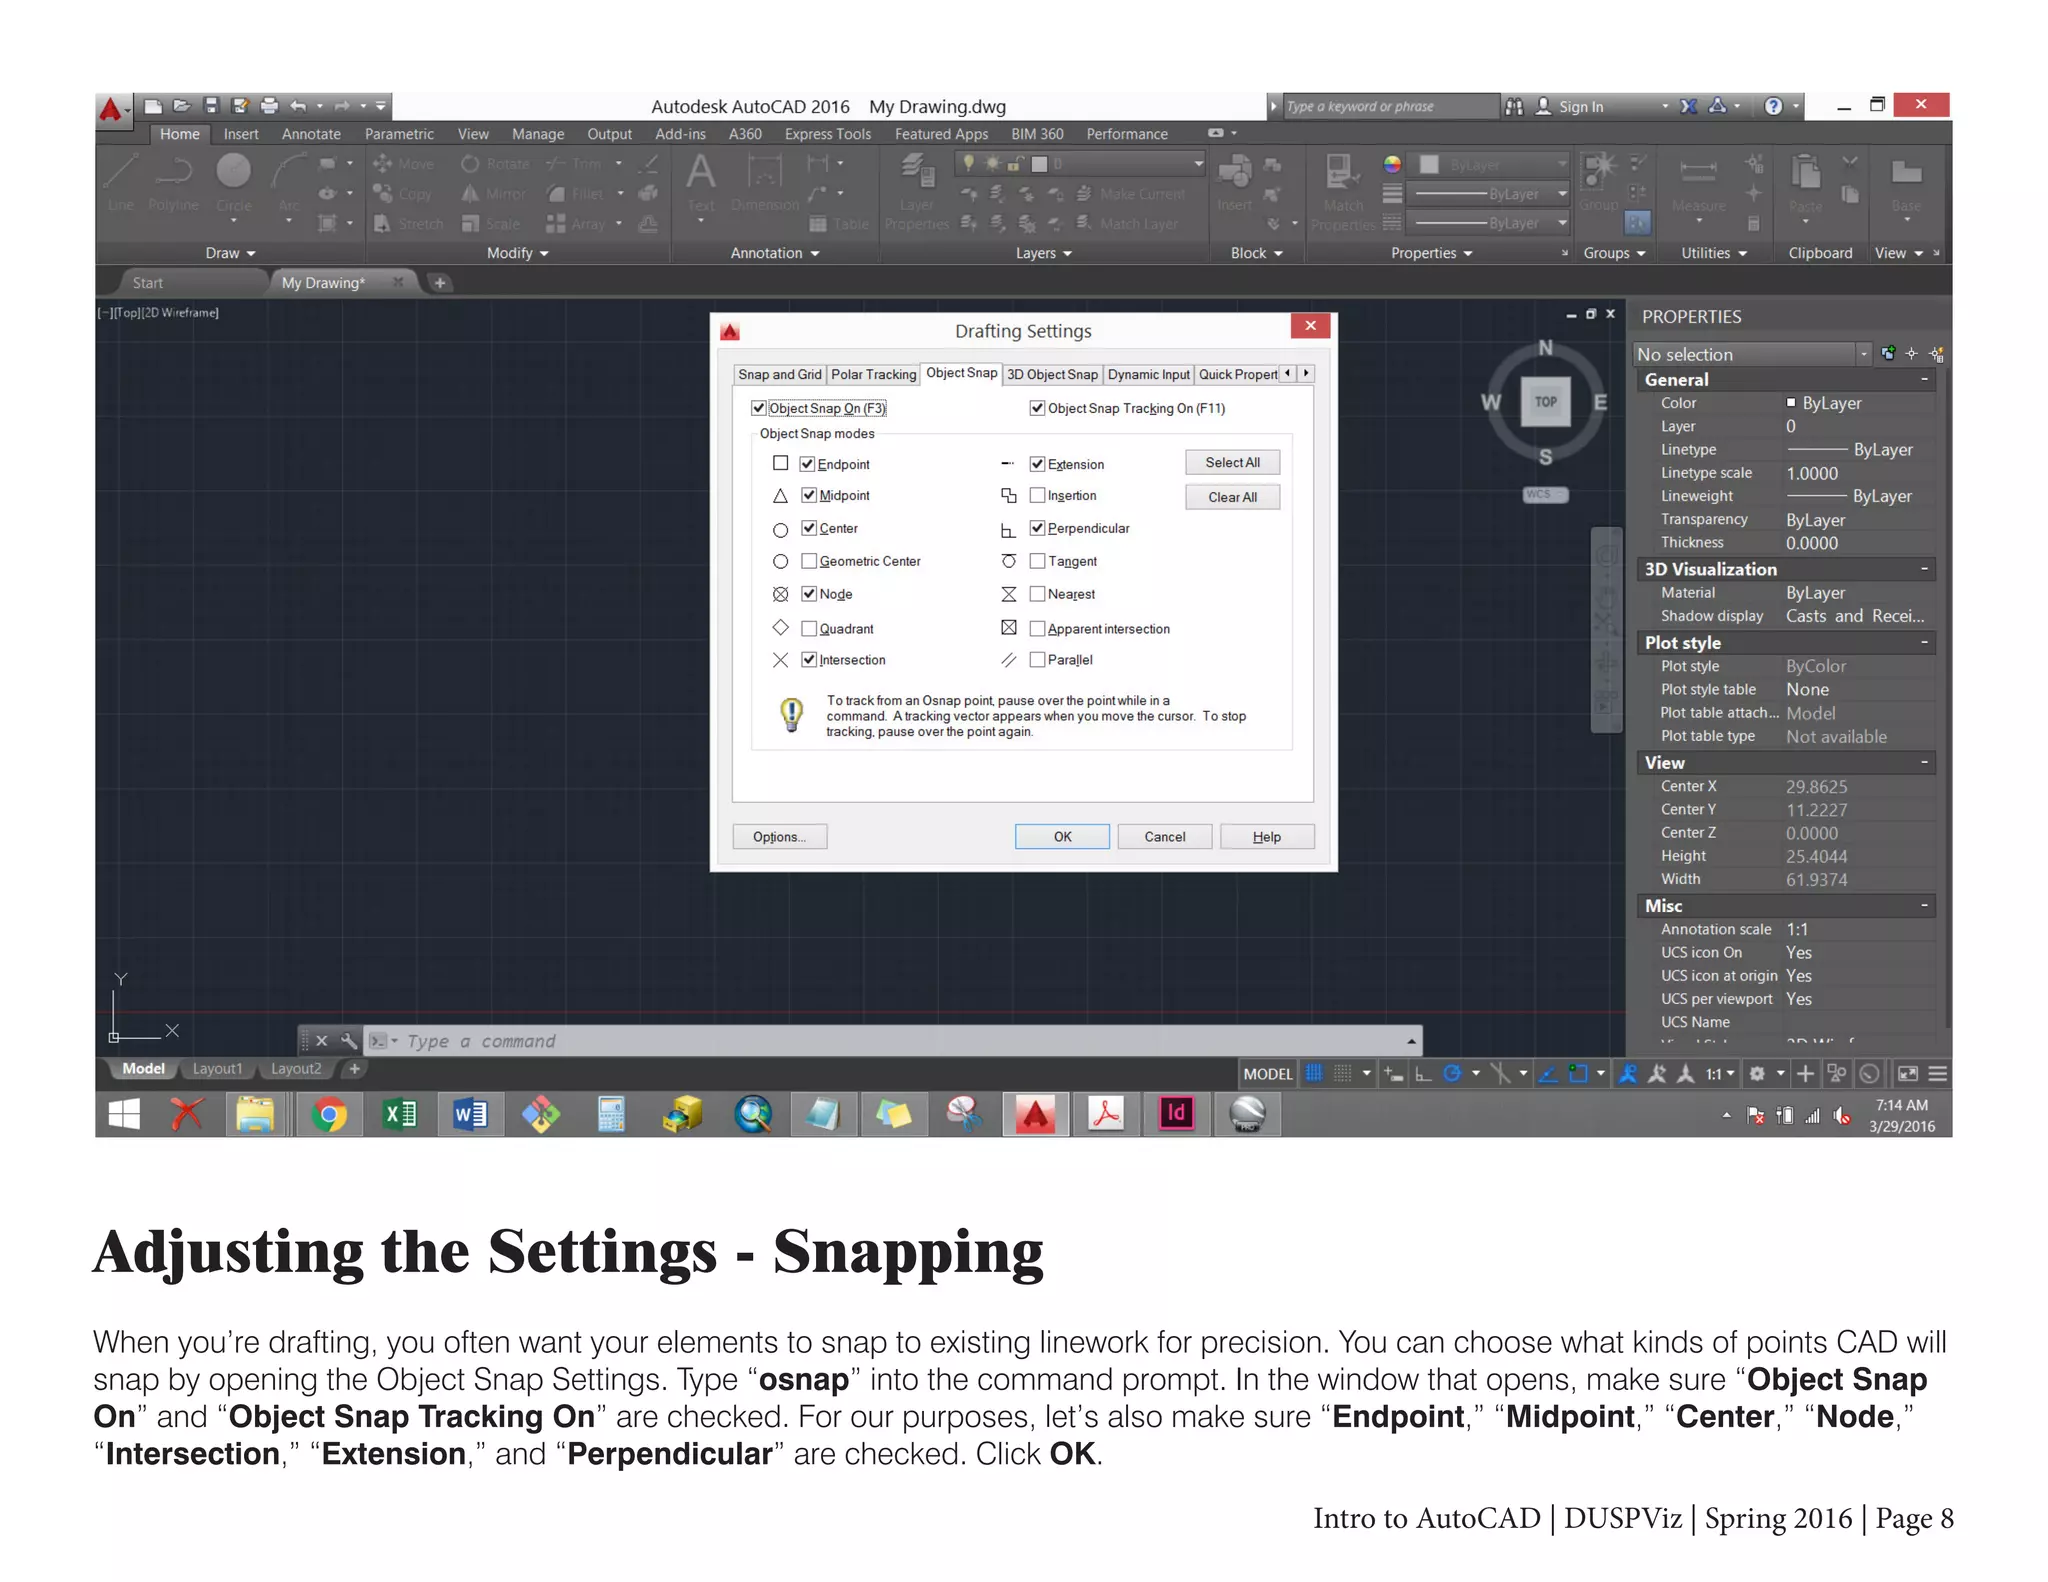Open the Annotate ribbon tab
Screen dimensions: 2048x1582
pyautogui.click(x=311, y=134)
